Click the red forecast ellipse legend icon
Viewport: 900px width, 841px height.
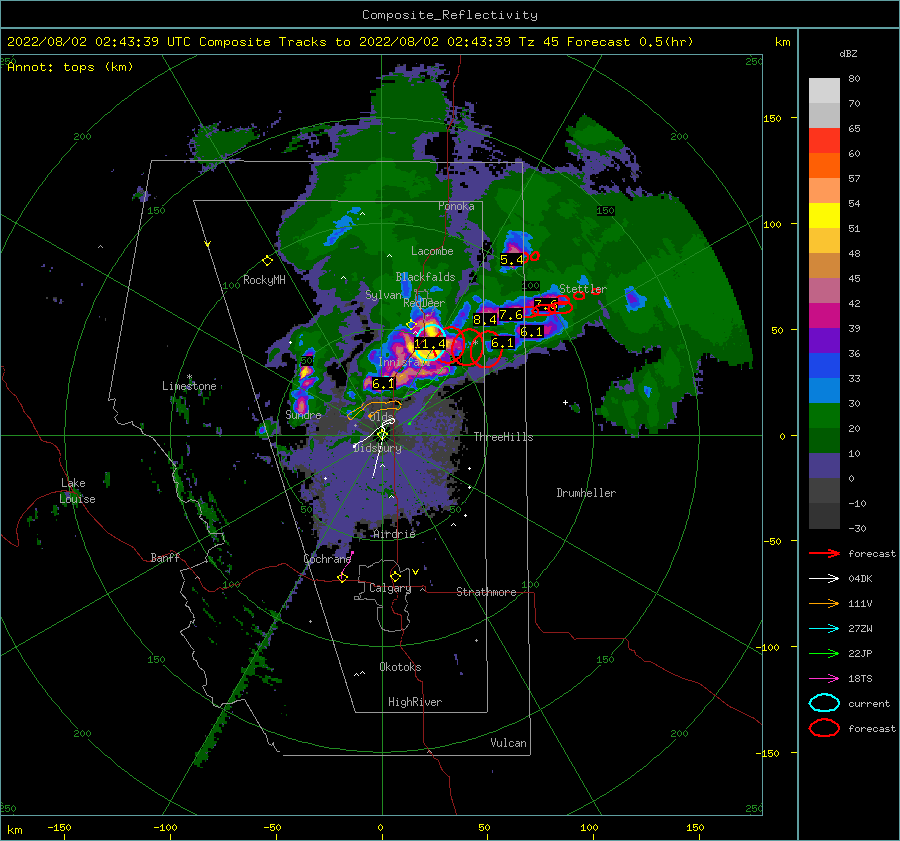tap(824, 728)
